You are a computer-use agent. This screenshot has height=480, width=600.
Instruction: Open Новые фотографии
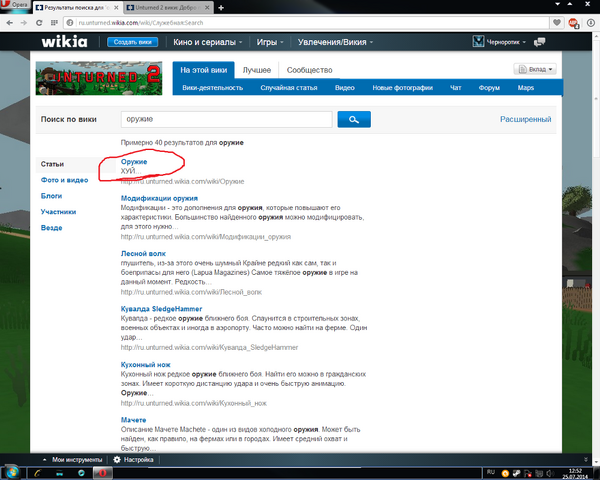click(403, 88)
